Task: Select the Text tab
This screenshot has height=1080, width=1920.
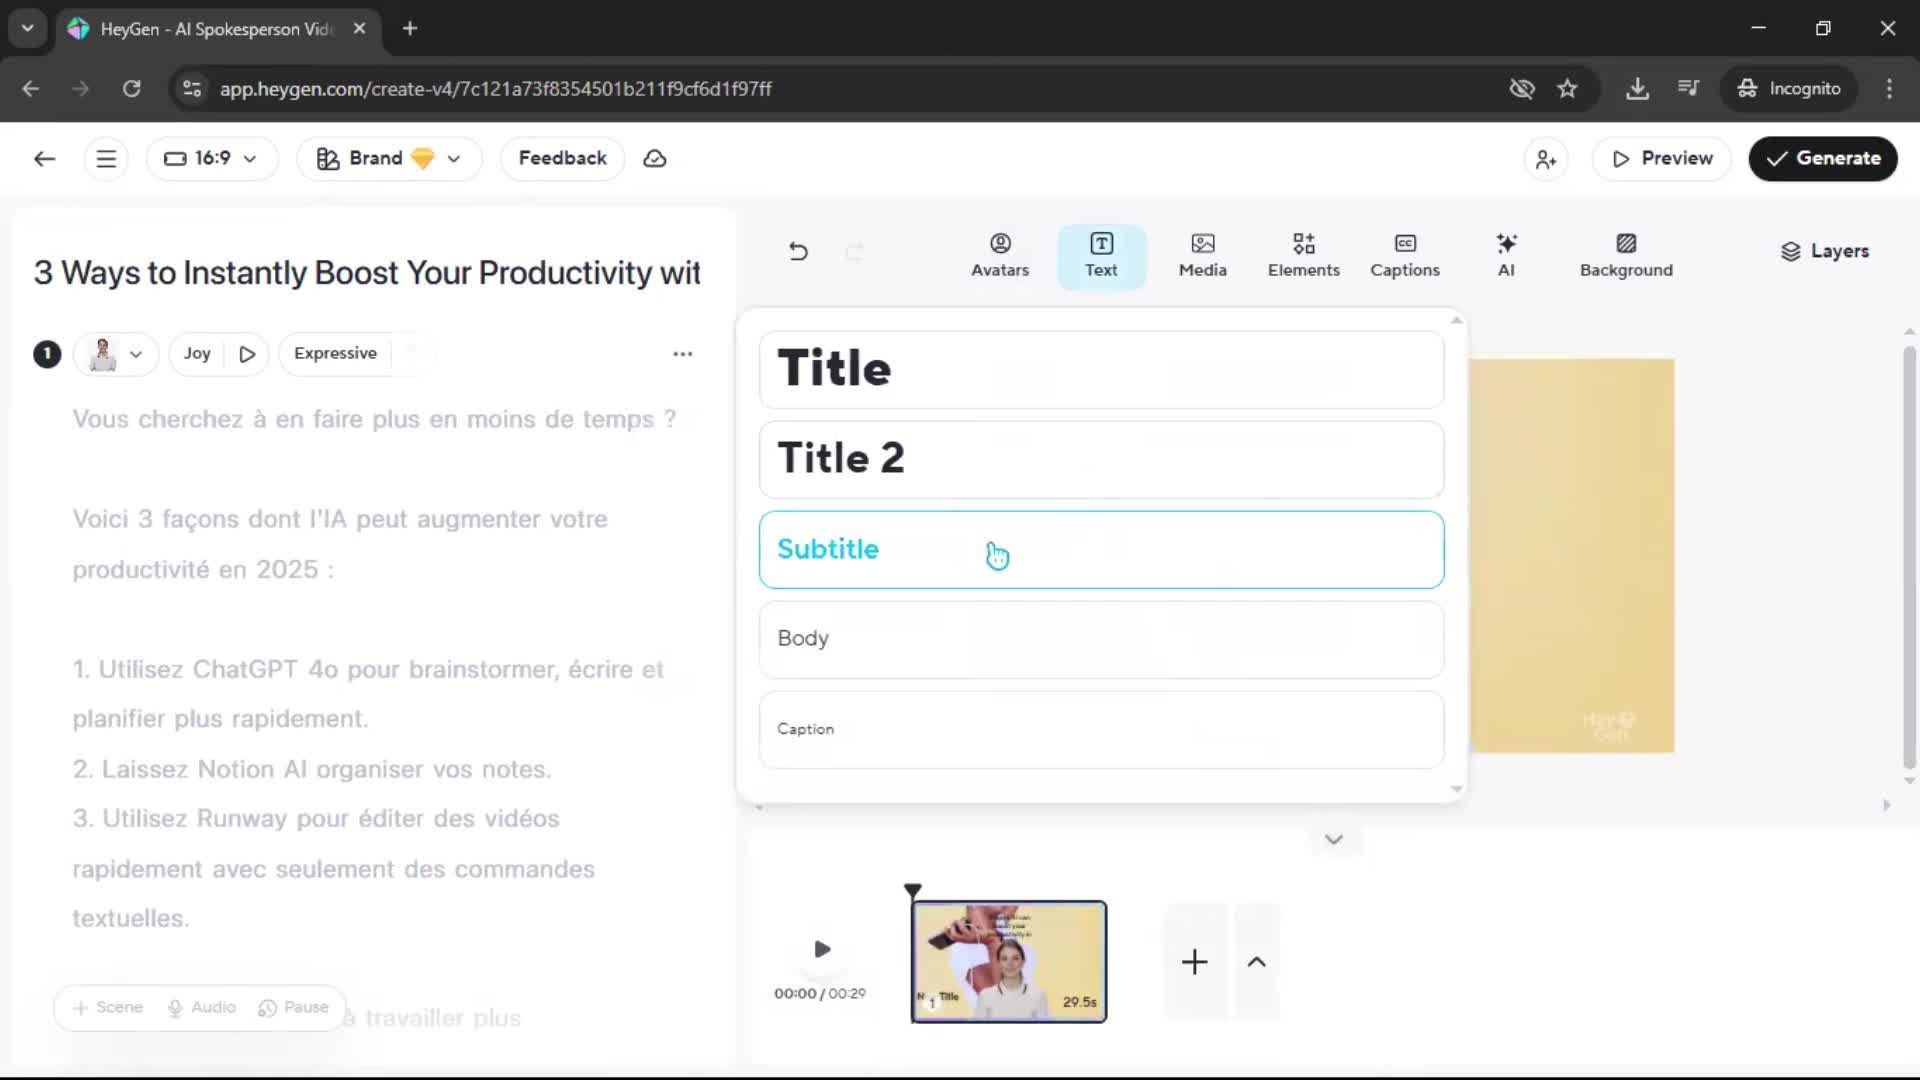Action: pyautogui.click(x=1101, y=256)
